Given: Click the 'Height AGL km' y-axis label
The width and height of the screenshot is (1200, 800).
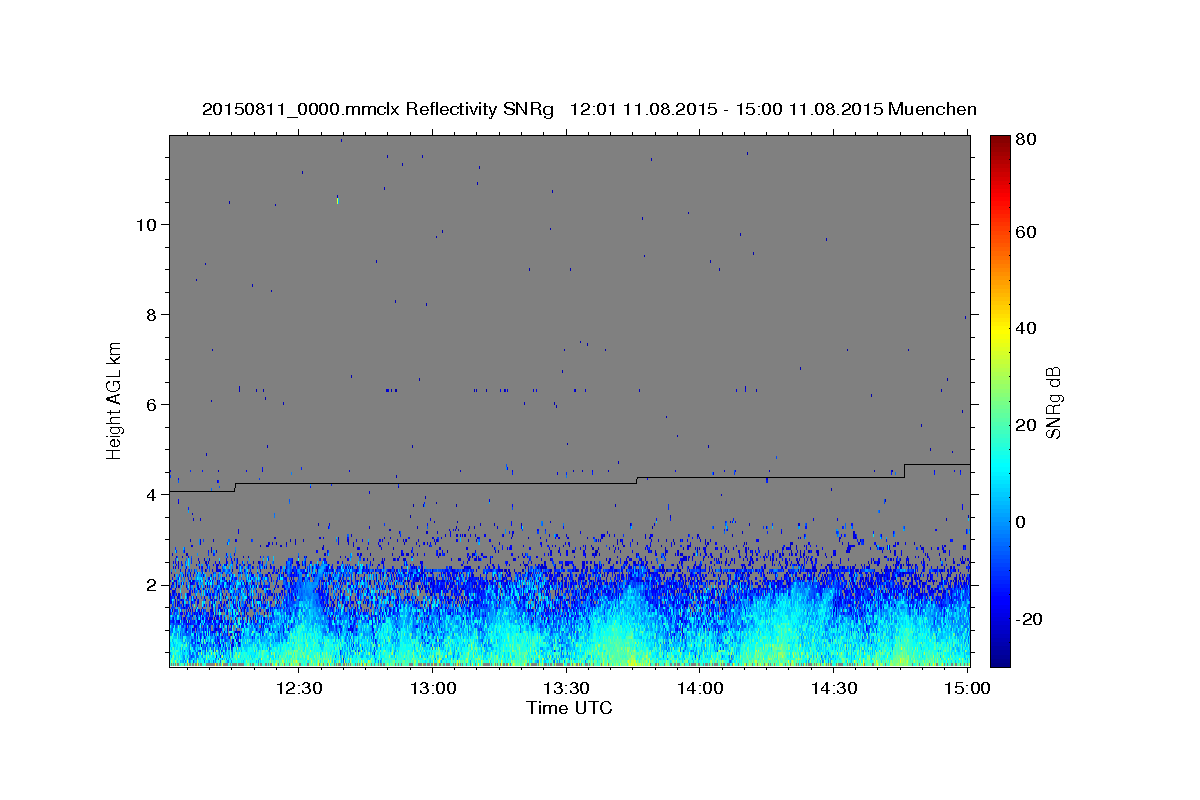Looking at the screenshot, I should pyautogui.click(x=115, y=400).
